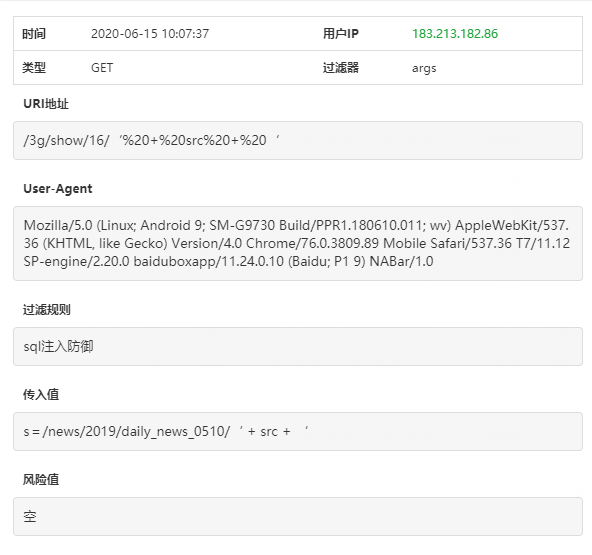The image size is (592, 555).
Task: Click the User-Agent string box
Action: tap(298, 244)
